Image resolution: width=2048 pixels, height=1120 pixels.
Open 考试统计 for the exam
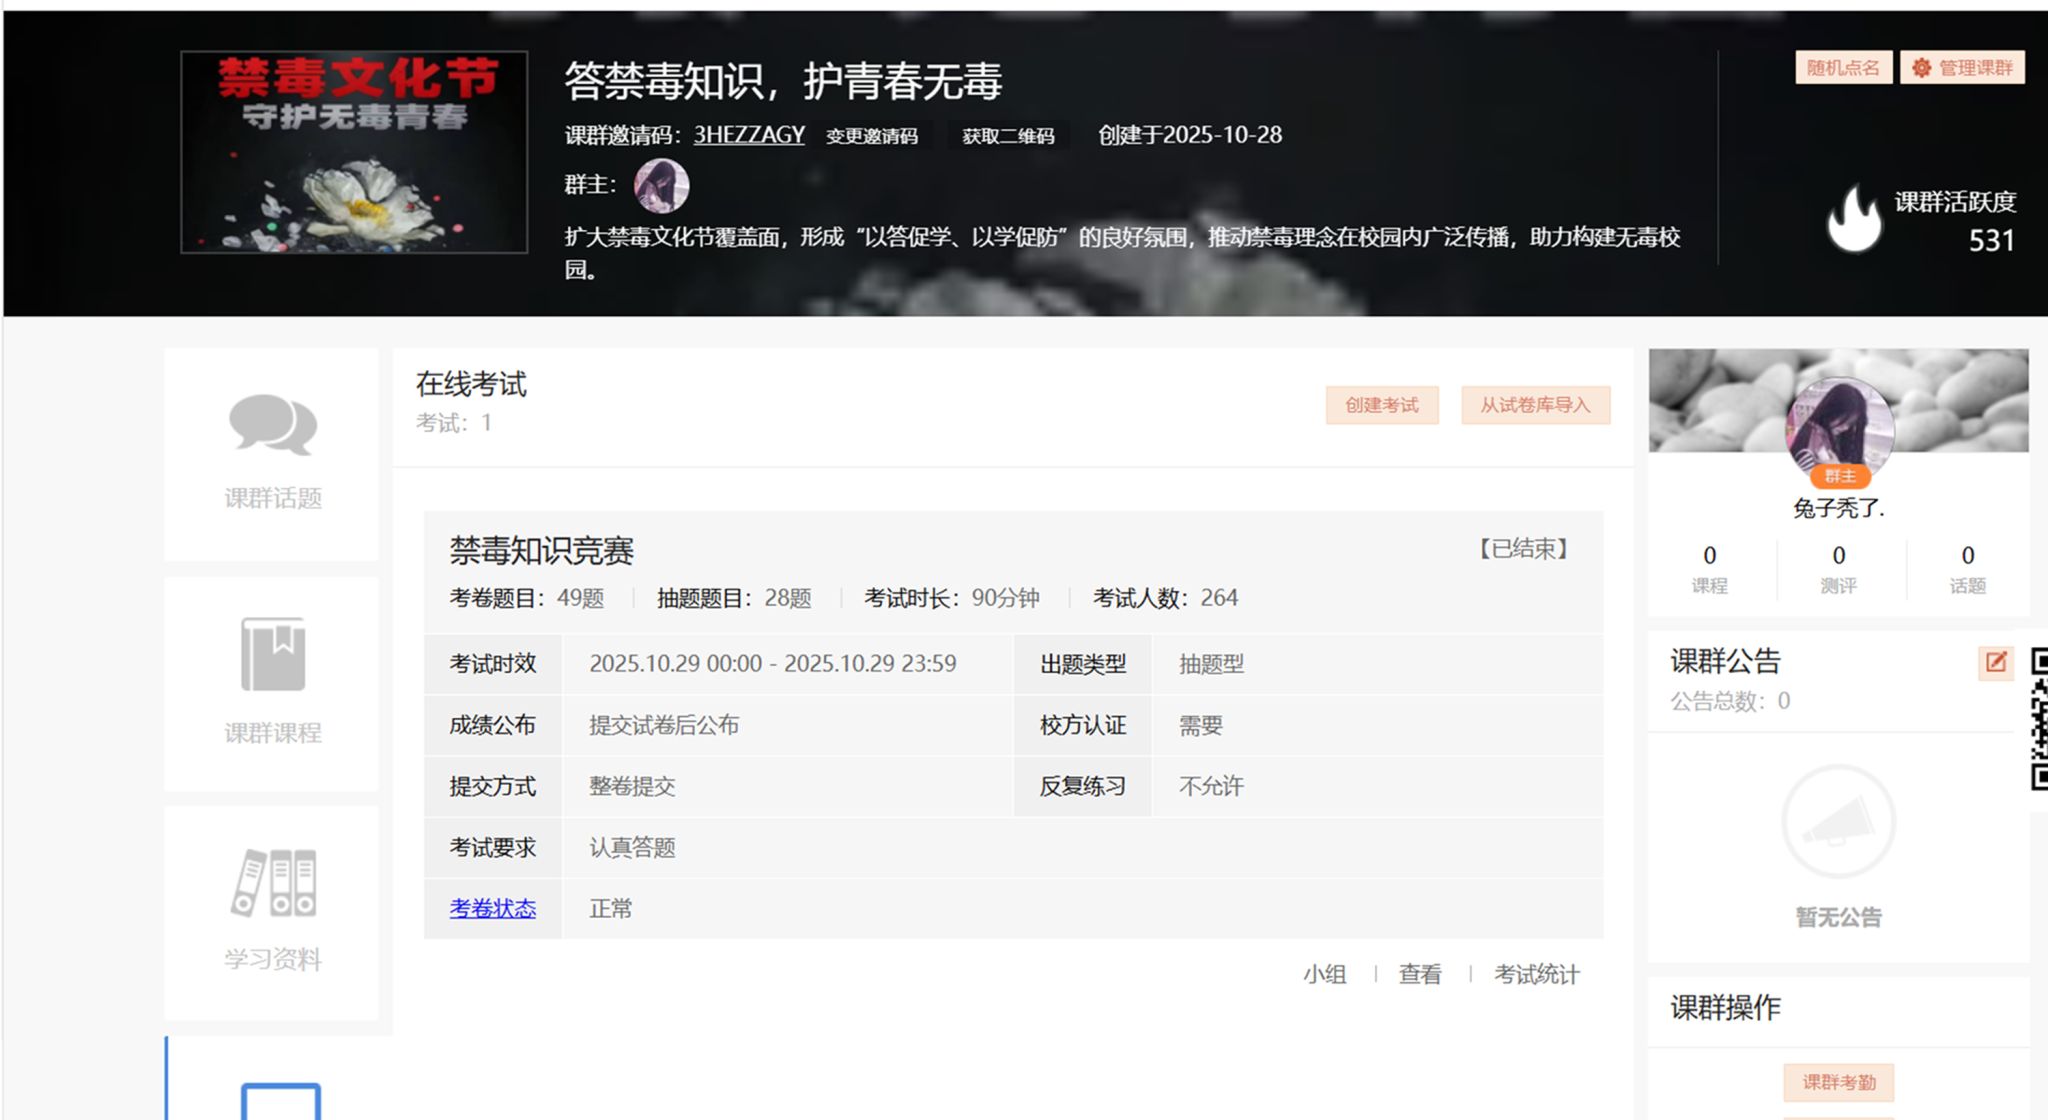pos(1536,974)
